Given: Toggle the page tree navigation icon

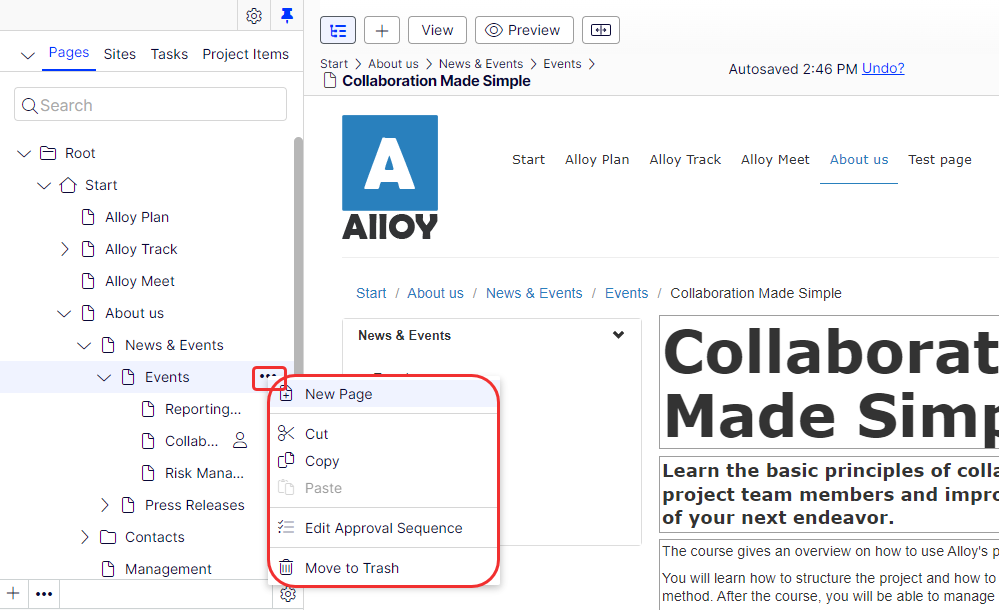Looking at the screenshot, I should pos(337,30).
